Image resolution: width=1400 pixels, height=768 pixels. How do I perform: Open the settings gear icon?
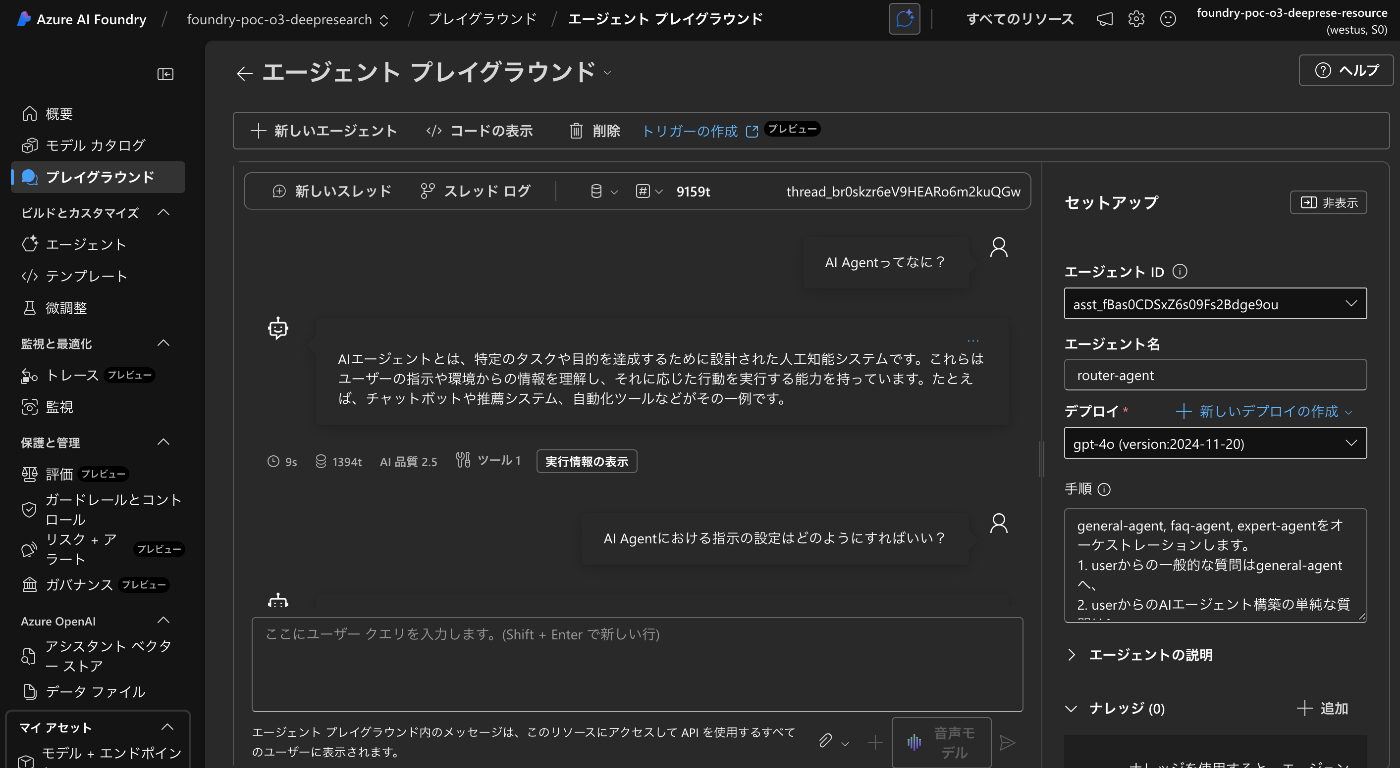click(x=1136, y=19)
